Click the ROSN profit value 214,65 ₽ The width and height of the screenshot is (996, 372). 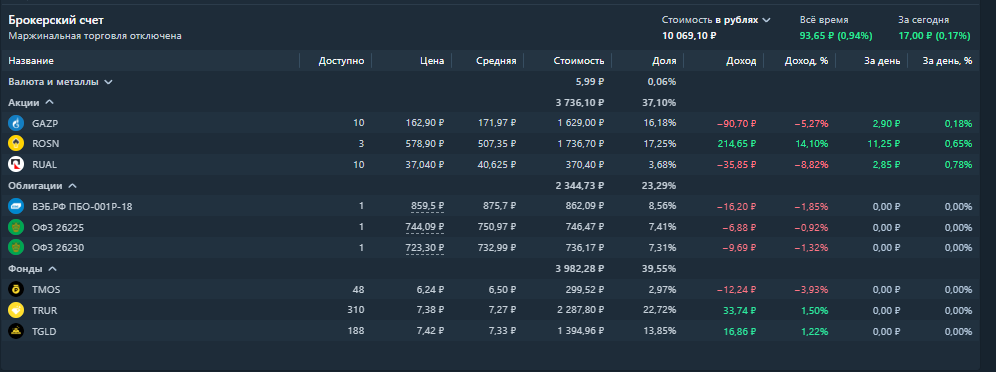coord(737,144)
